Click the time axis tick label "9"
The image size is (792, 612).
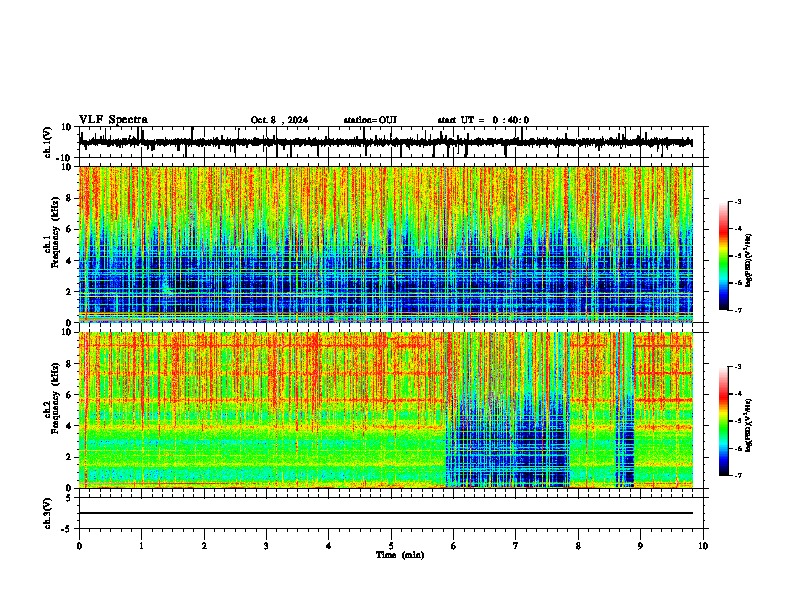[640, 546]
